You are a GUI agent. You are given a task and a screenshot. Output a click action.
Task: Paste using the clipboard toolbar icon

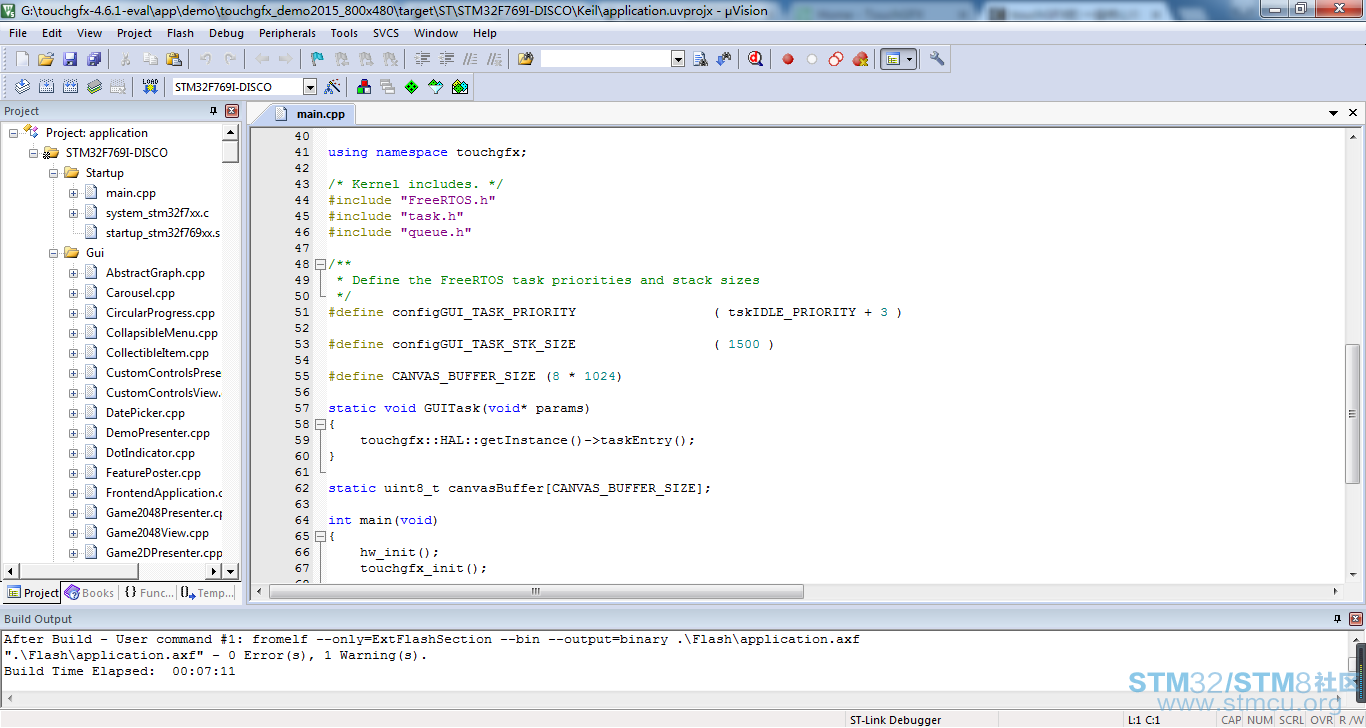coord(174,59)
